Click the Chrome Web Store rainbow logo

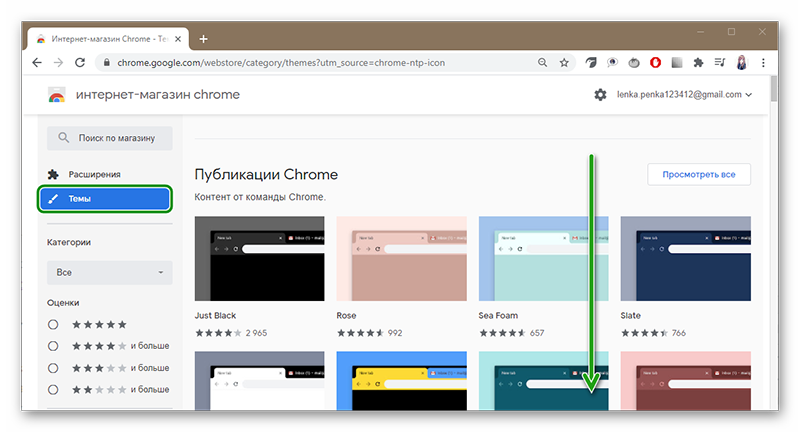57,95
